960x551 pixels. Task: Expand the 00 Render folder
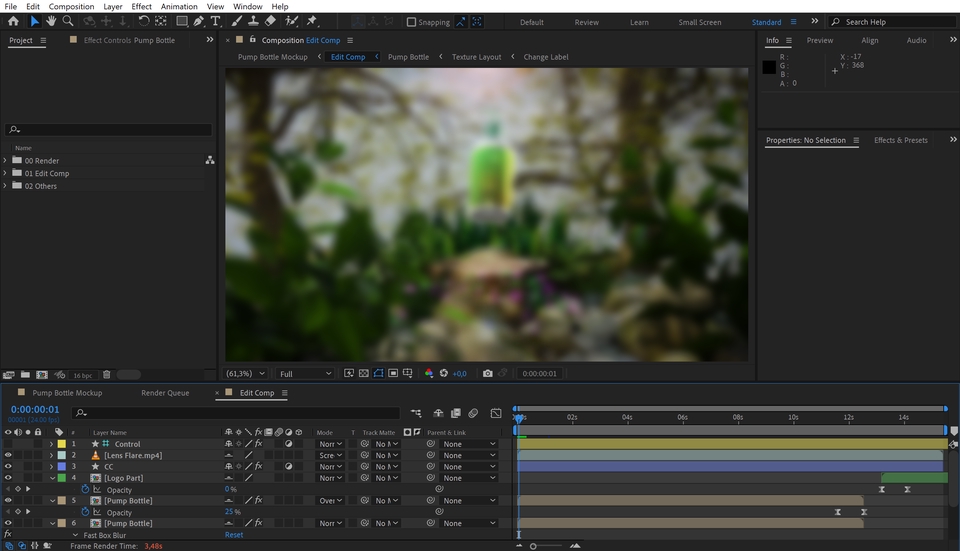5,160
